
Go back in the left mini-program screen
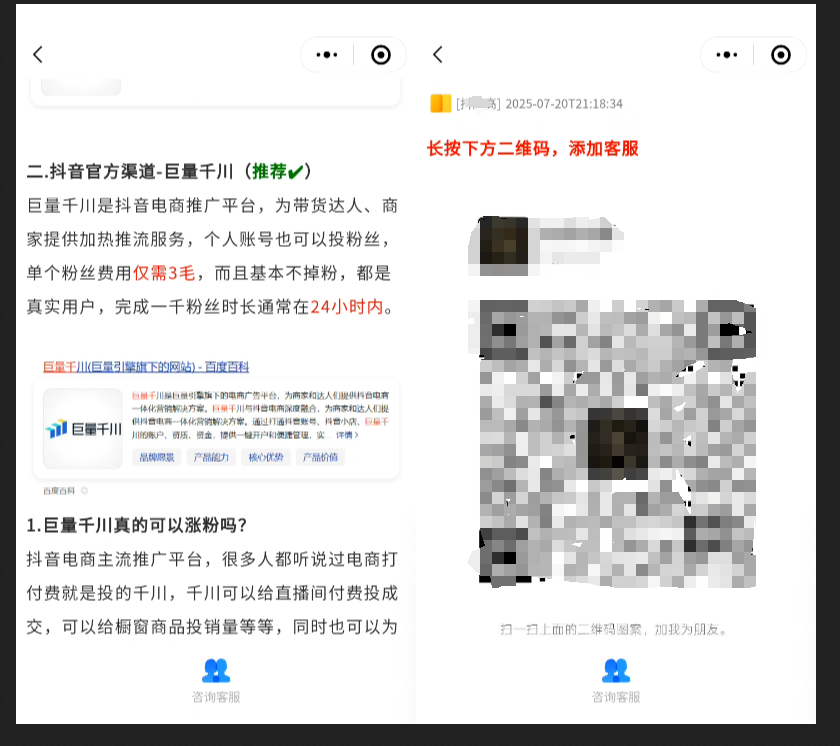tap(38, 55)
